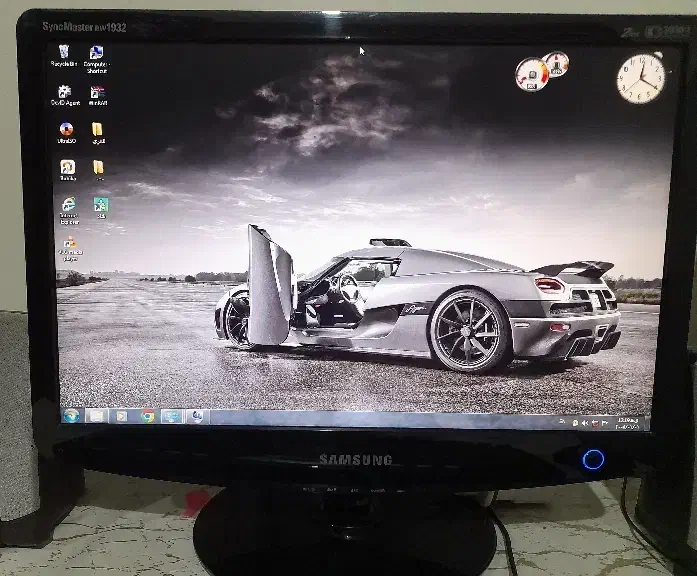The image size is (697, 576).
Task: Open Windows Explorer from the taskbar
Action: tap(97, 416)
